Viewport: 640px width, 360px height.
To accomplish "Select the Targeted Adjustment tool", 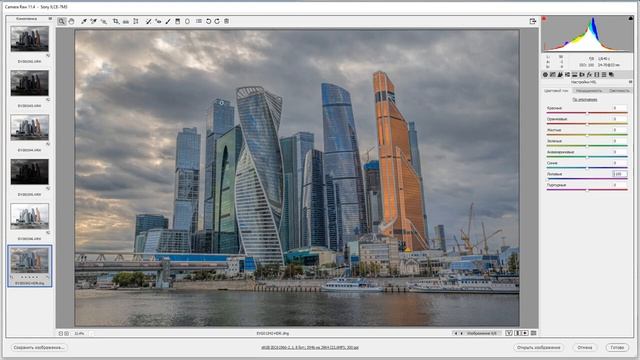I will point(104,21).
